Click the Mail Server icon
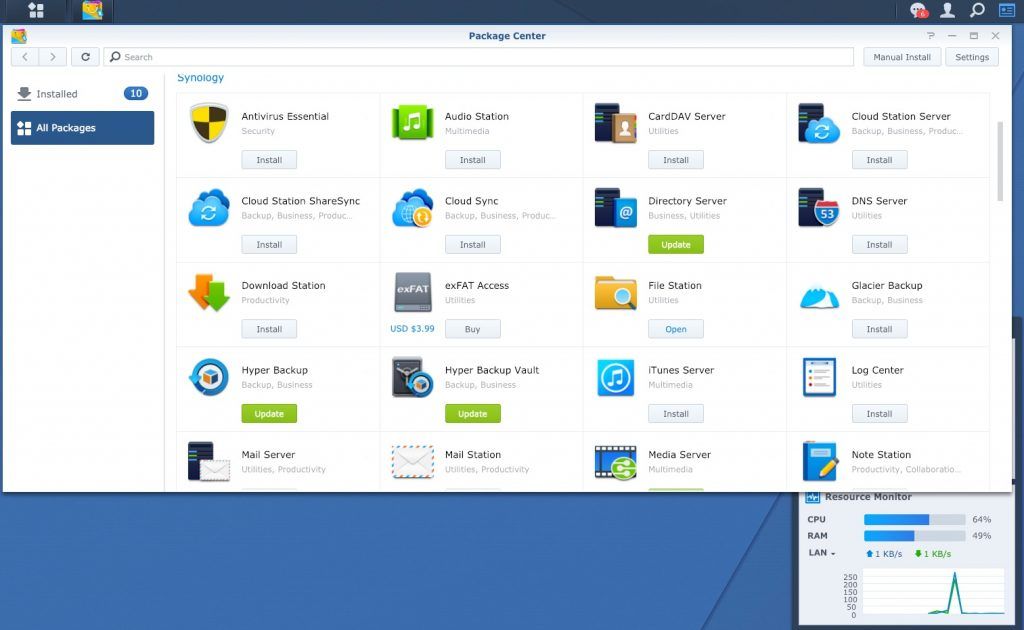This screenshot has width=1024, height=630. (209, 462)
